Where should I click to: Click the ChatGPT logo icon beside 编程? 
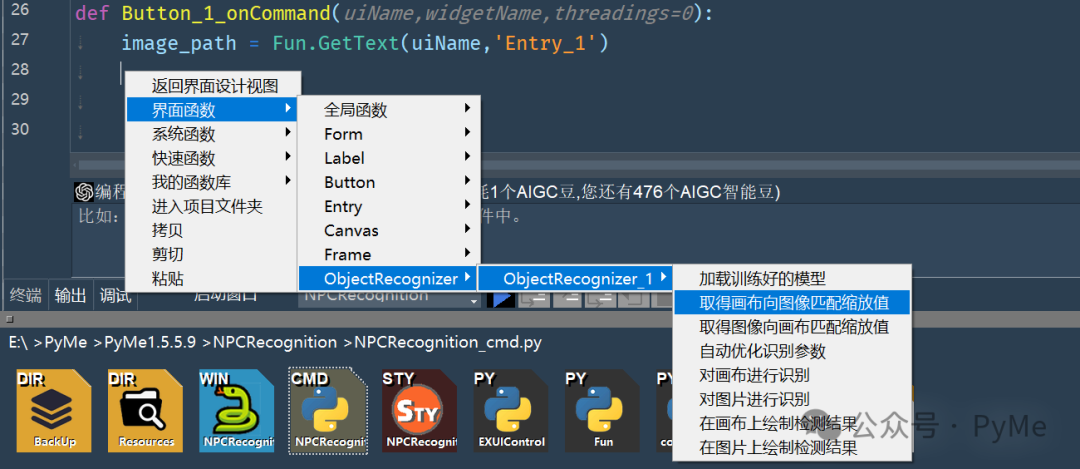(x=84, y=191)
